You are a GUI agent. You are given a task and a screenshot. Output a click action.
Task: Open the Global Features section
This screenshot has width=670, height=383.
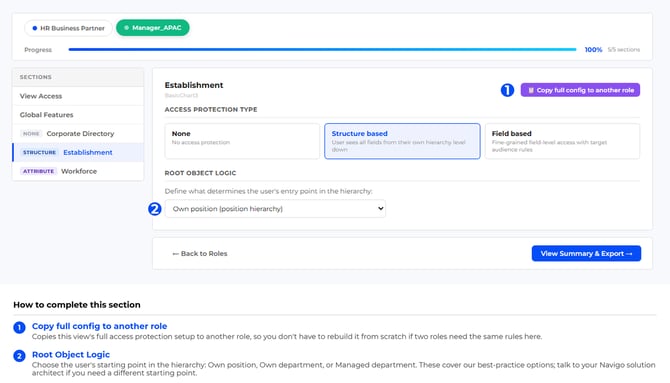78,115
